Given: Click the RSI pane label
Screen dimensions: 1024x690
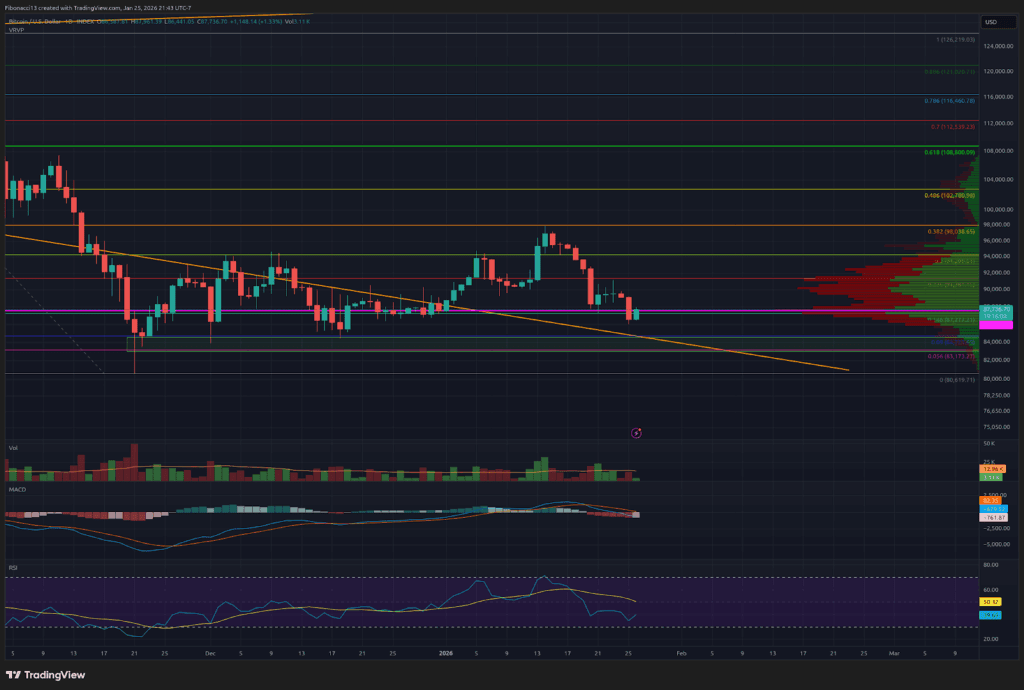Looking at the screenshot, I should (13, 567).
